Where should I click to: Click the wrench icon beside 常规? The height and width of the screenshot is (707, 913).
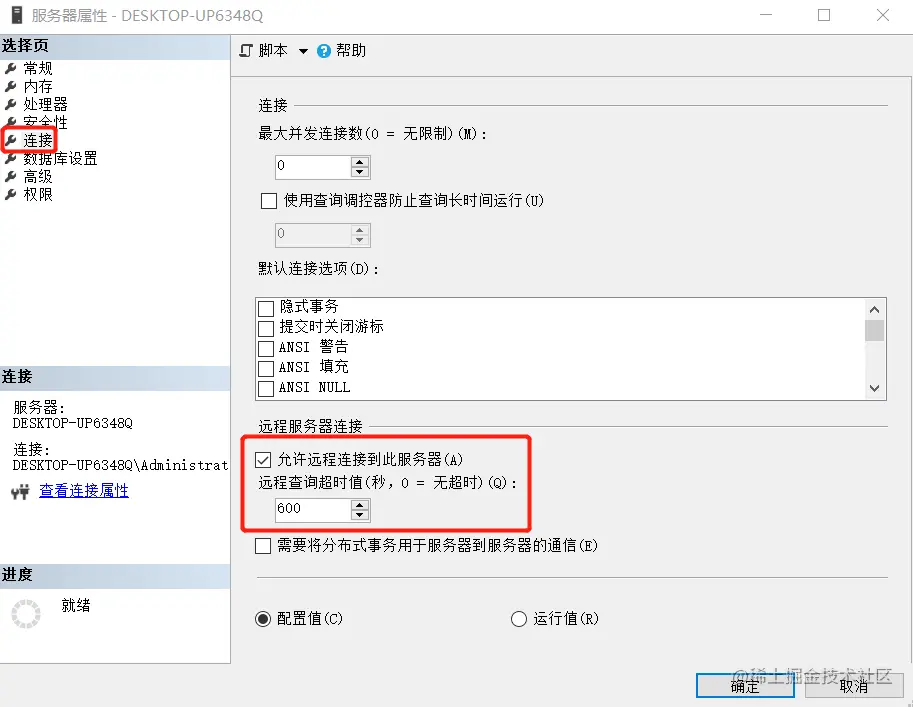(10, 69)
